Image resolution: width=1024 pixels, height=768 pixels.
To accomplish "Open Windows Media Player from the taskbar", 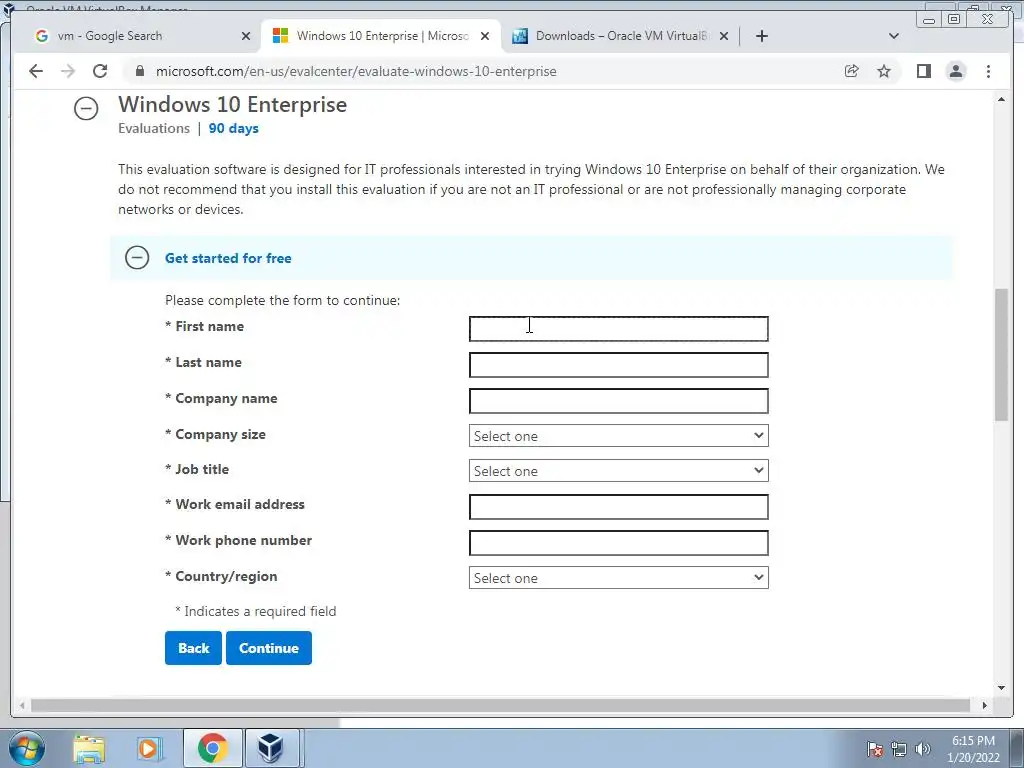I will [x=148, y=748].
